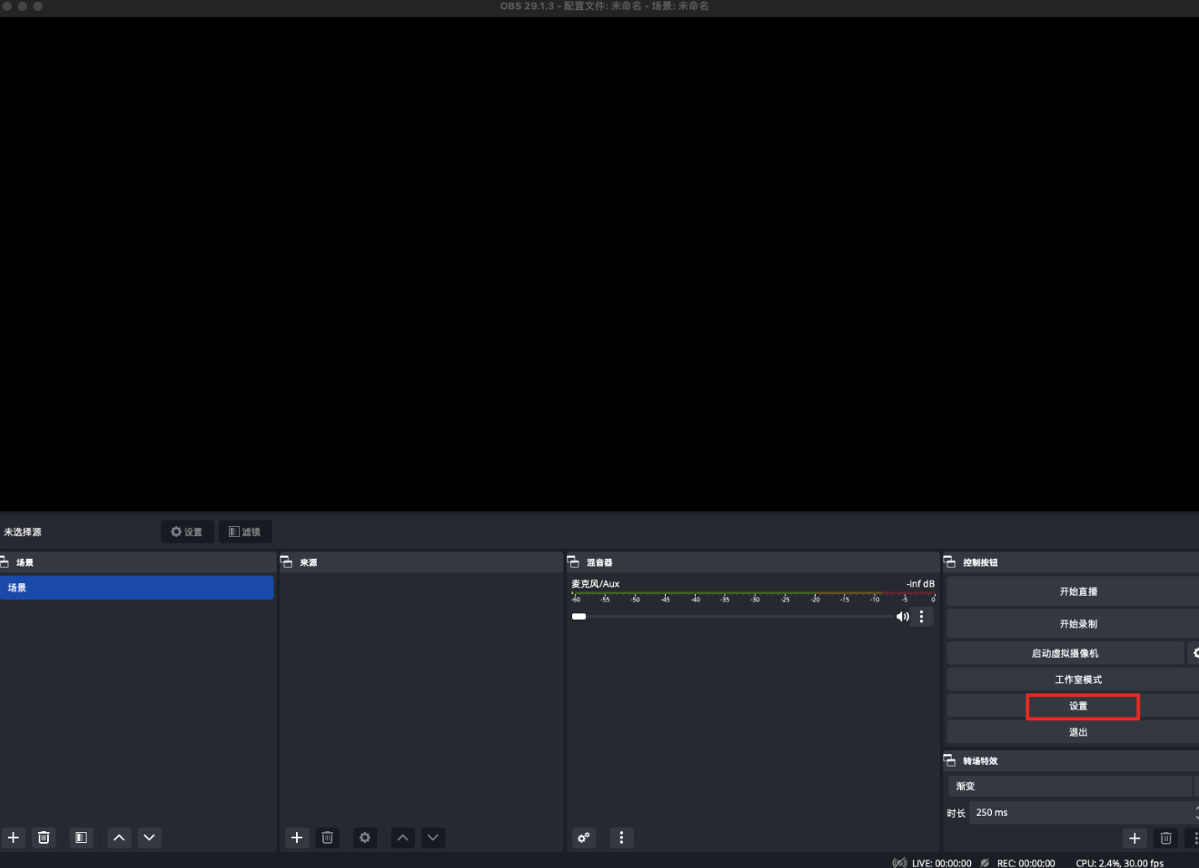Open scene filters icon in Scenes toolbar
The height and width of the screenshot is (868, 1199).
81,837
